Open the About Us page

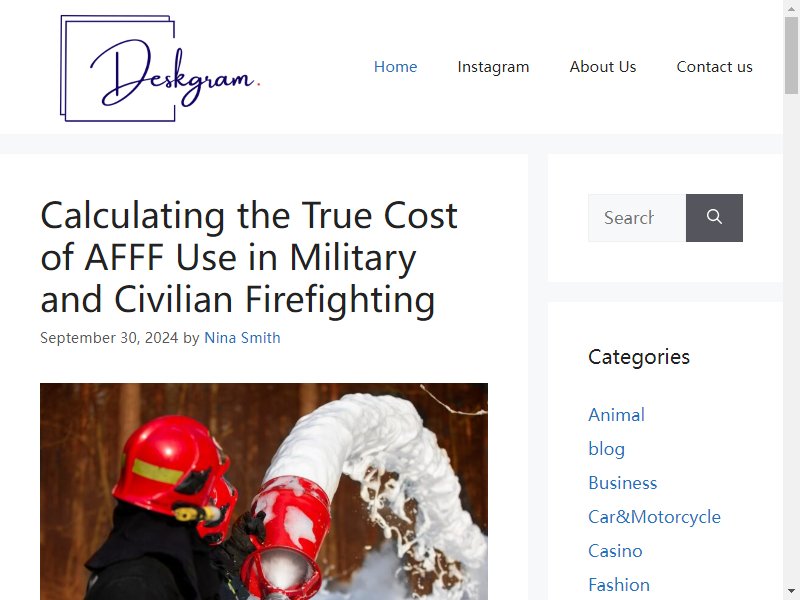tap(603, 67)
